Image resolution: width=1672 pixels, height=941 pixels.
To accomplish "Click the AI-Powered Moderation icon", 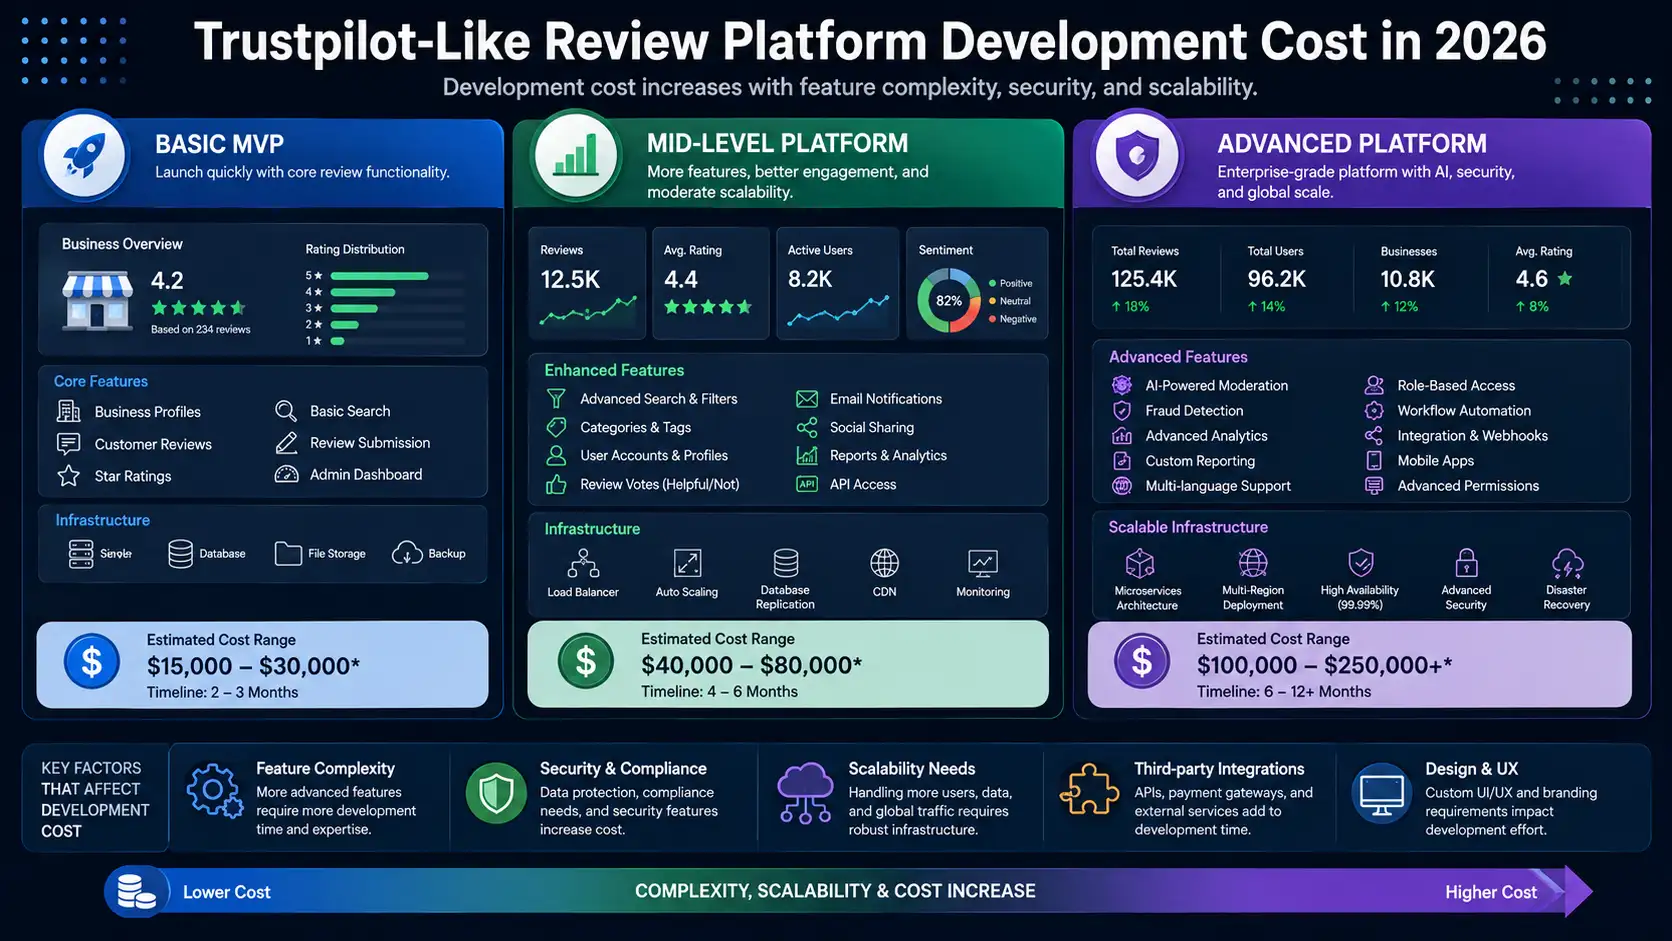I will pos(1122,385).
